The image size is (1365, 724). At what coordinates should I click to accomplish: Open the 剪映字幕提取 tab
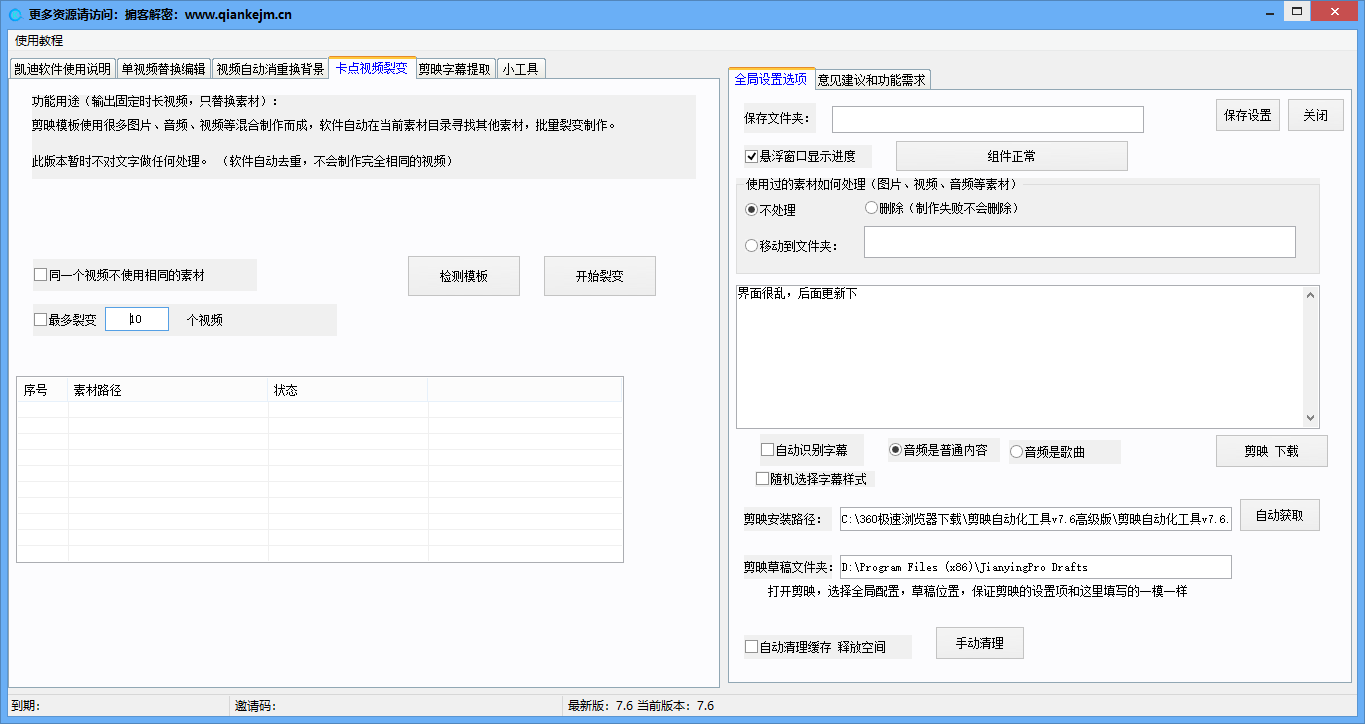pos(455,68)
